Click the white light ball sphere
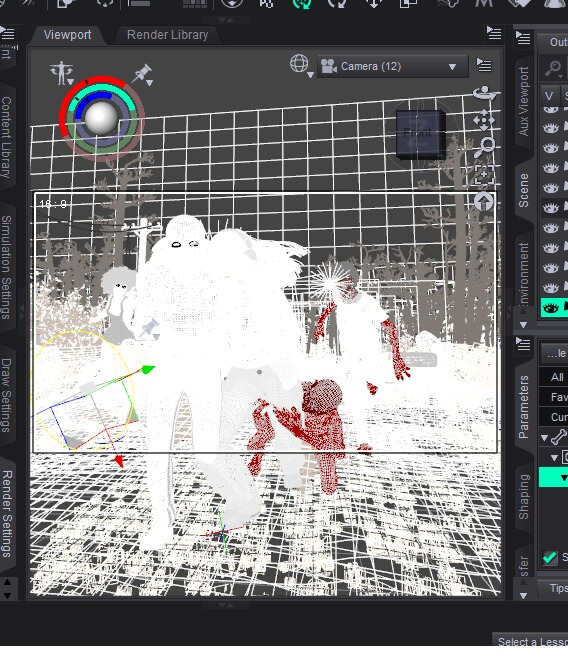Viewport: 568px width, 661px height. pyautogui.click(x=101, y=118)
